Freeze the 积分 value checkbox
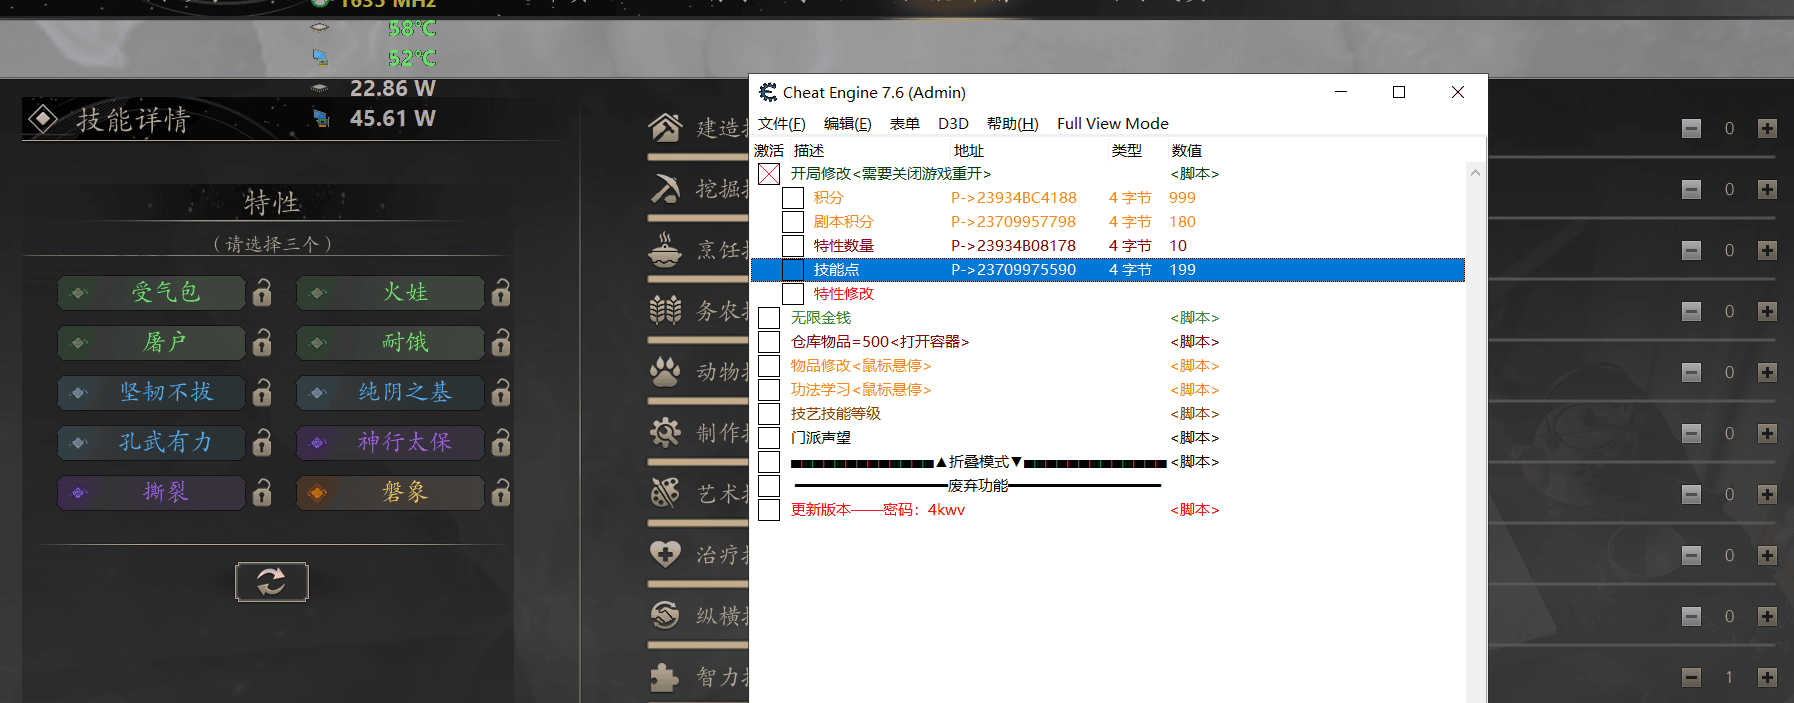1794x703 pixels. tap(793, 198)
